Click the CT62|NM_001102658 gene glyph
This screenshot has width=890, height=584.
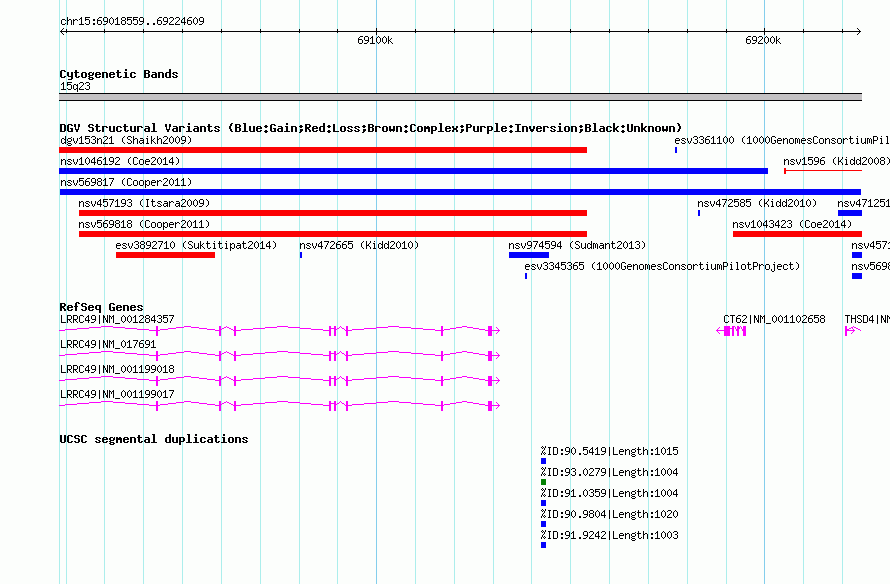731,331
